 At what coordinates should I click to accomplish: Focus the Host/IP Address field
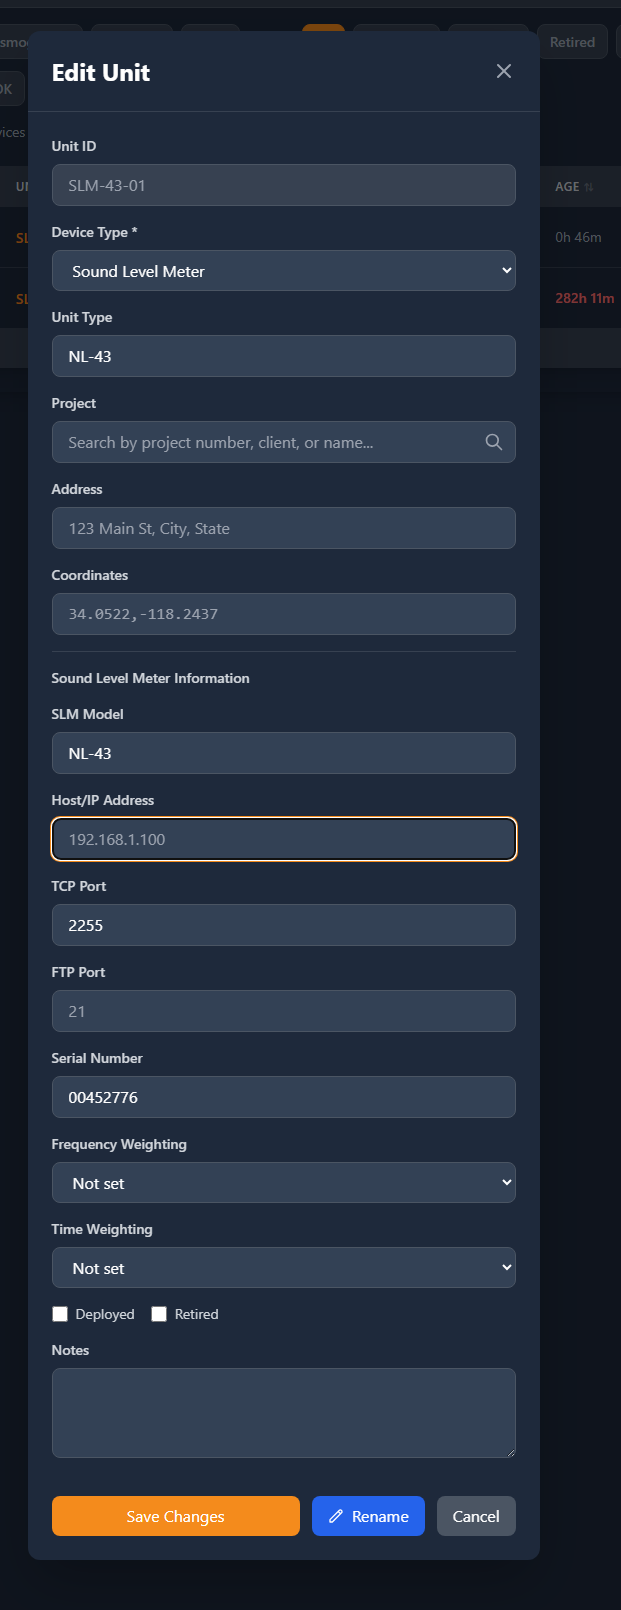pos(283,839)
